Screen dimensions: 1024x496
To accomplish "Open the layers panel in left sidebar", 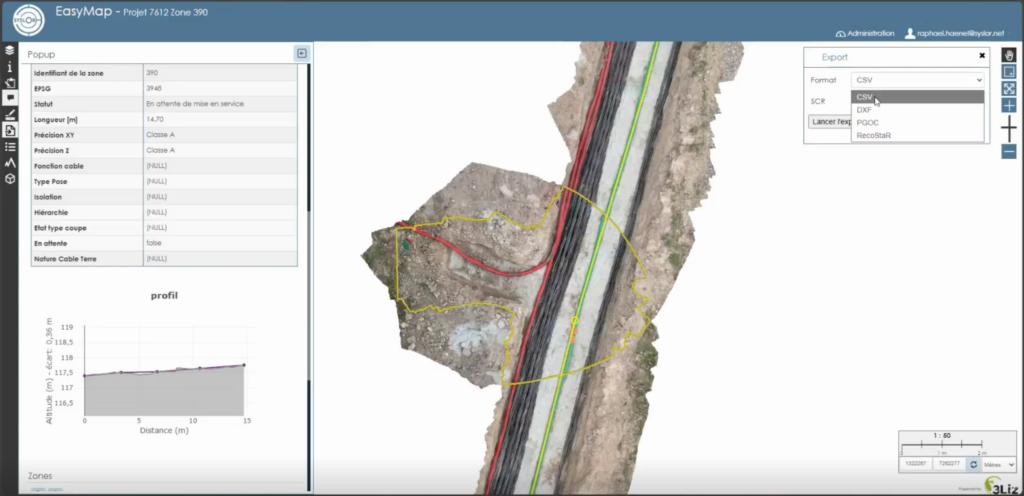I will coord(9,49).
